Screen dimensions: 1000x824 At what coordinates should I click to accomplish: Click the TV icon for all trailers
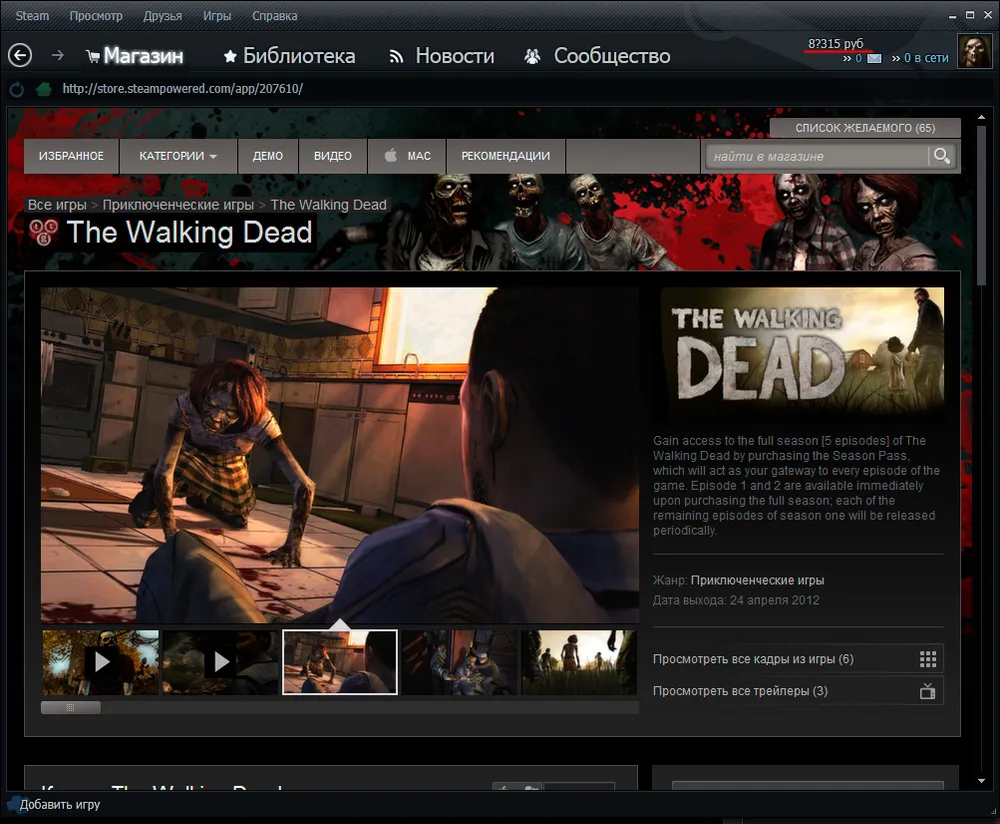pos(927,691)
